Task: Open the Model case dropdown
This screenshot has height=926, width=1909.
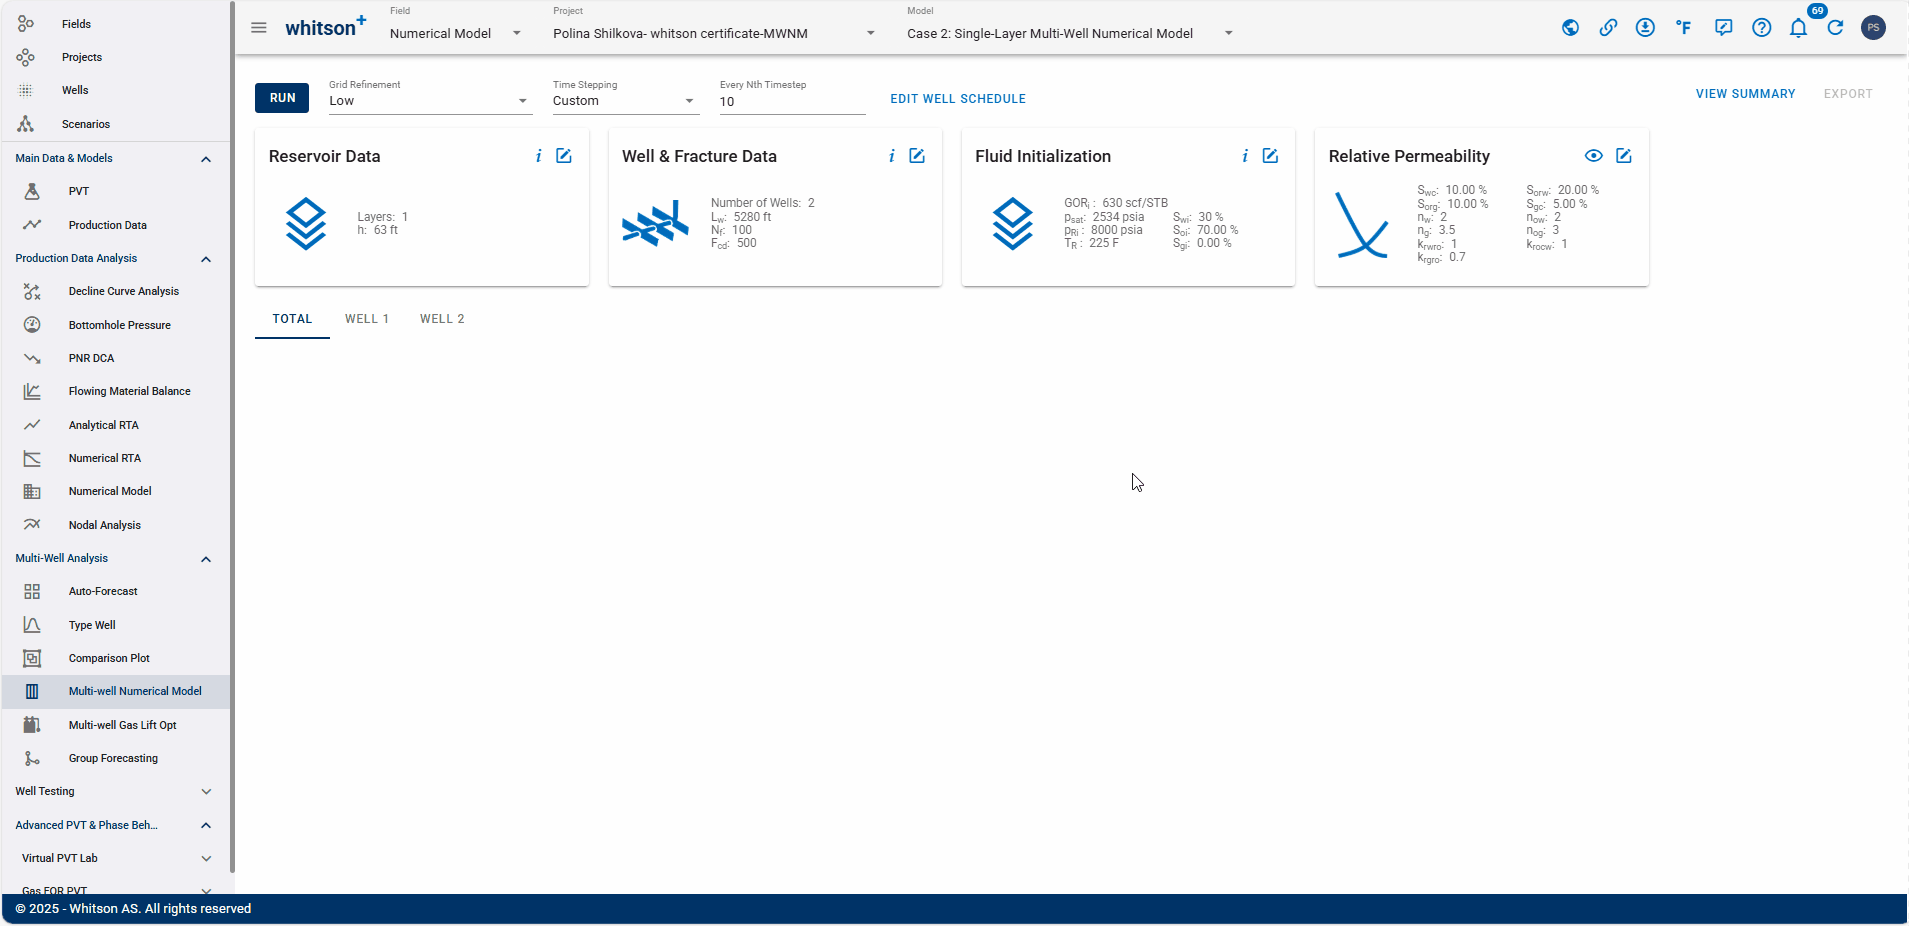Action: [1070, 33]
